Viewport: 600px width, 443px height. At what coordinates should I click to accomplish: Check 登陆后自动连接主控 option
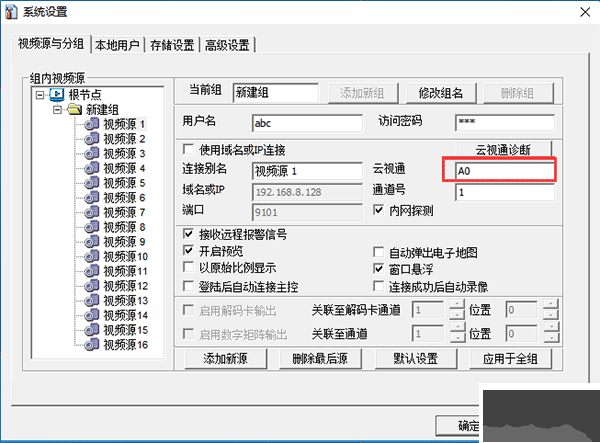188,286
